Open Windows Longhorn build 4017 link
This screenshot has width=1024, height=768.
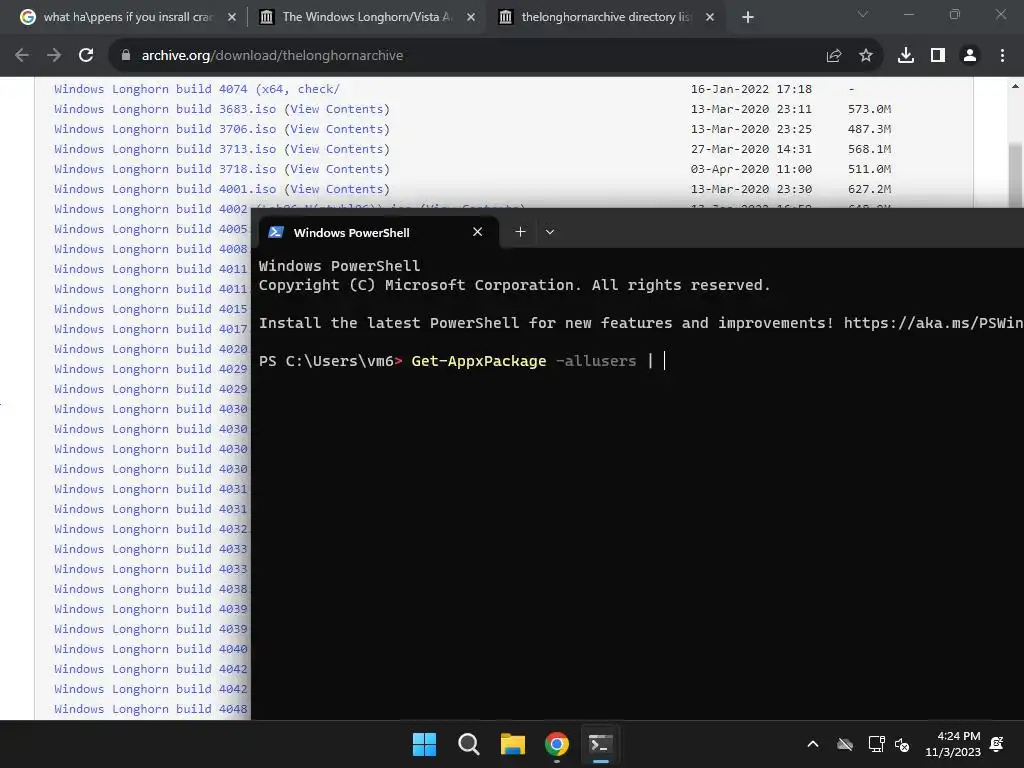point(151,329)
